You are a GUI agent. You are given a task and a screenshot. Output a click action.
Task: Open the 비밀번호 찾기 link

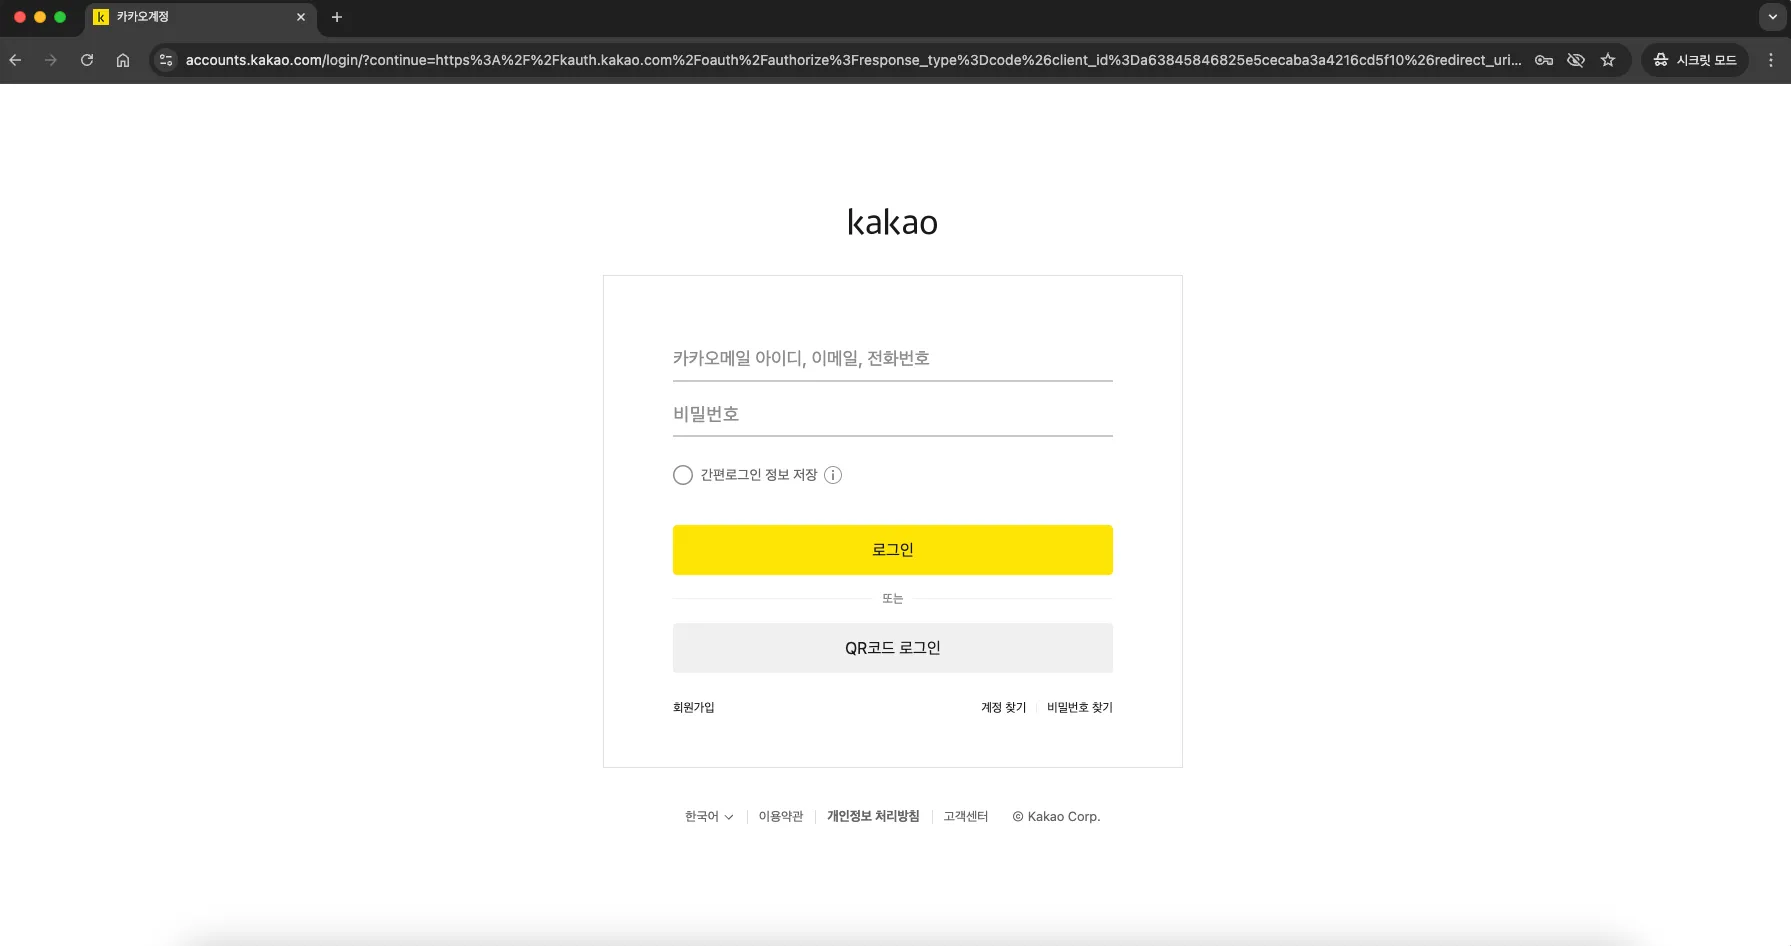(x=1080, y=707)
